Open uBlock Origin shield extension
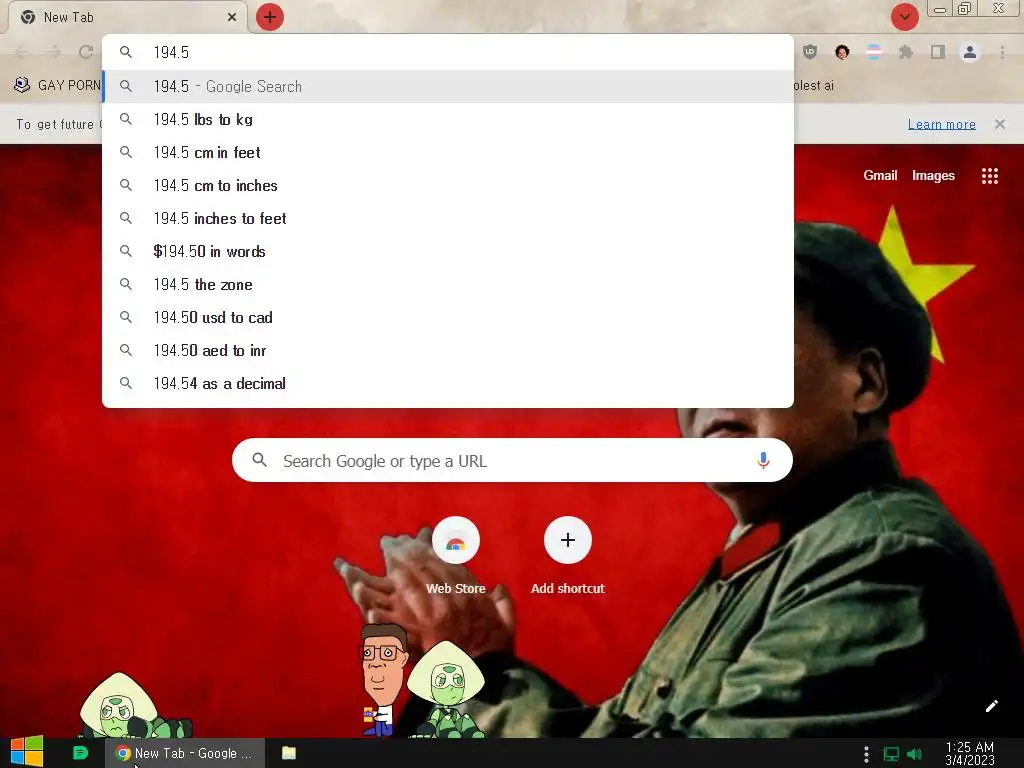Viewport: 1024px width, 768px height. tap(810, 52)
